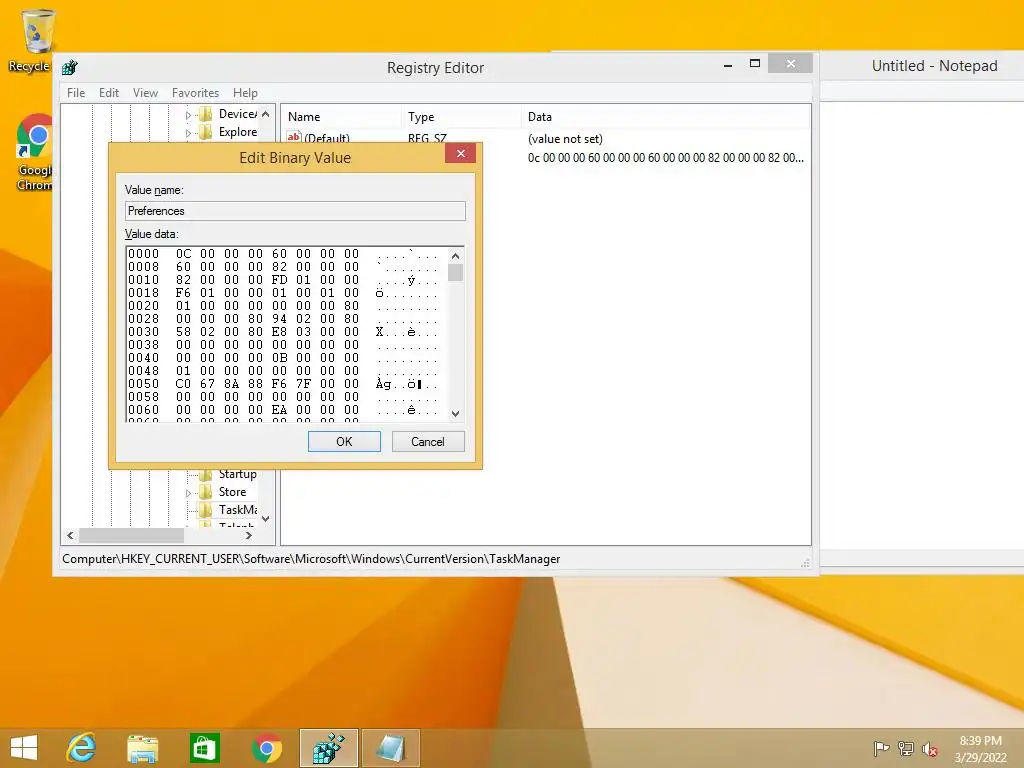Viewport: 1024px width, 768px height.
Task: Click the Windows Start button
Action: coord(24,747)
